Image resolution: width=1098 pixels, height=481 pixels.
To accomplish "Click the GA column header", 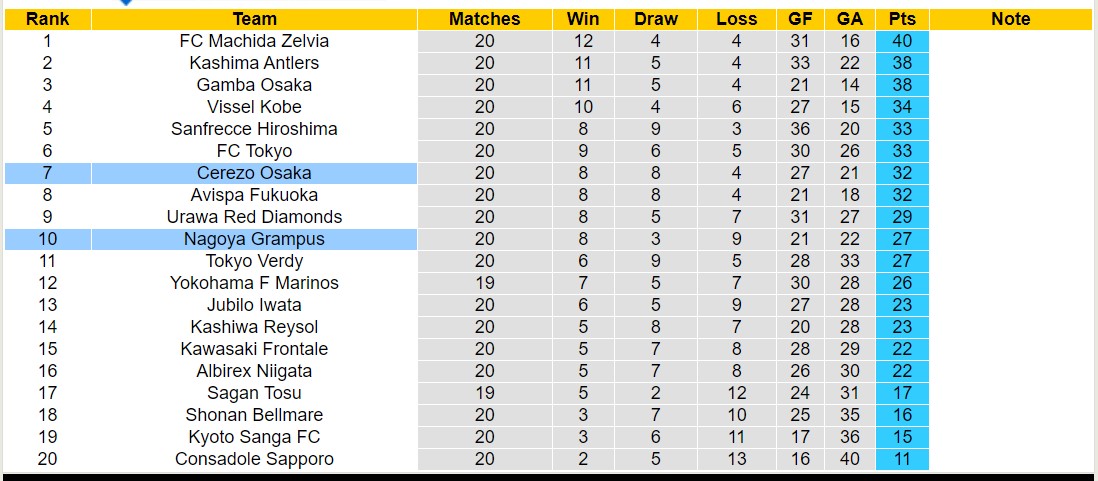I will coord(850,19).
